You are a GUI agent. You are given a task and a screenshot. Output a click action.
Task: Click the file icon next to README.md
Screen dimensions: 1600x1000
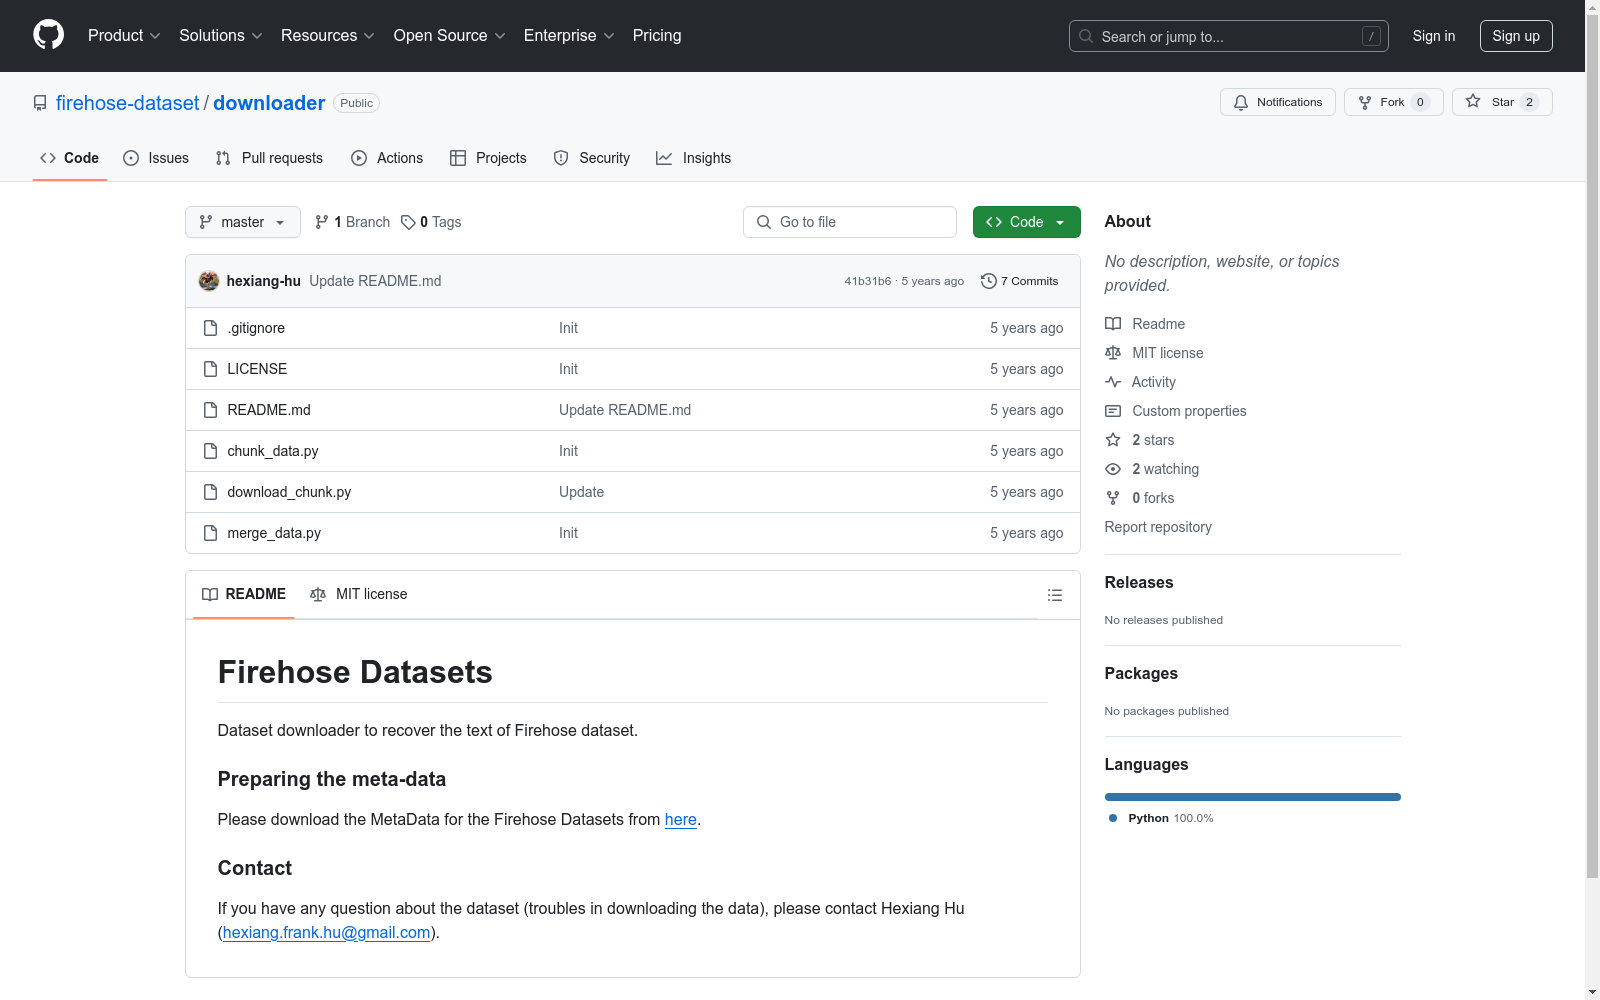click(x=210, y=410)
